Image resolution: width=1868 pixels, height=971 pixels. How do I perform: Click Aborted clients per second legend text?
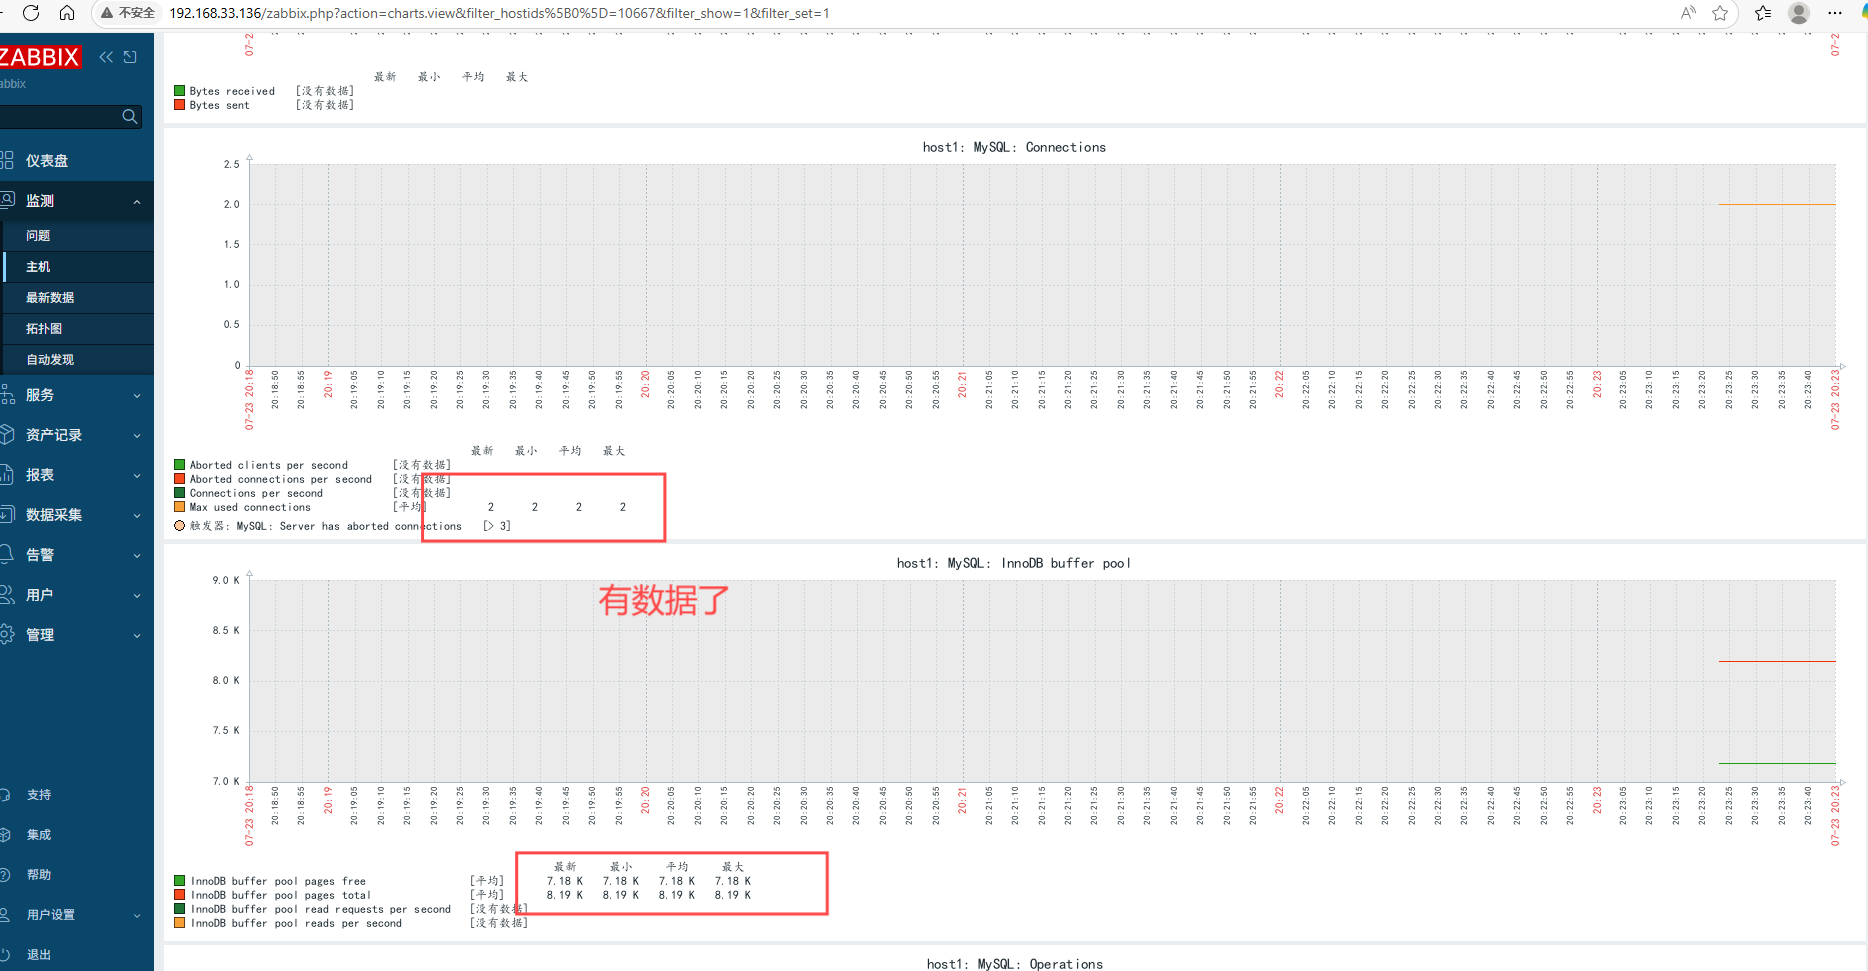point(269,465)
